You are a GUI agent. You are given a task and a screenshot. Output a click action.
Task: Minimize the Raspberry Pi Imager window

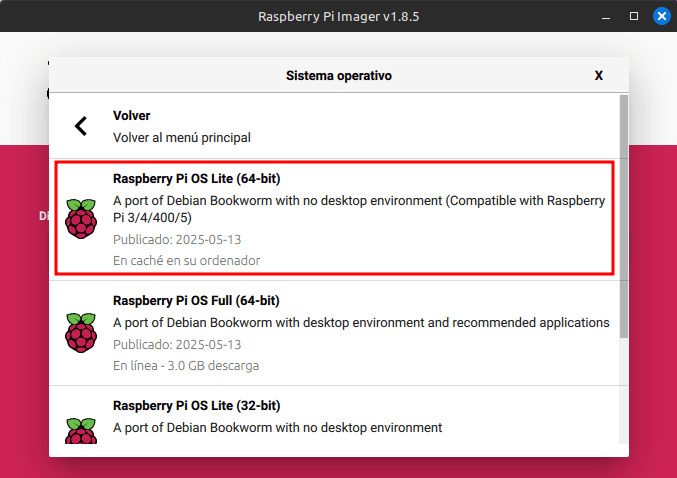click(606, 17)
